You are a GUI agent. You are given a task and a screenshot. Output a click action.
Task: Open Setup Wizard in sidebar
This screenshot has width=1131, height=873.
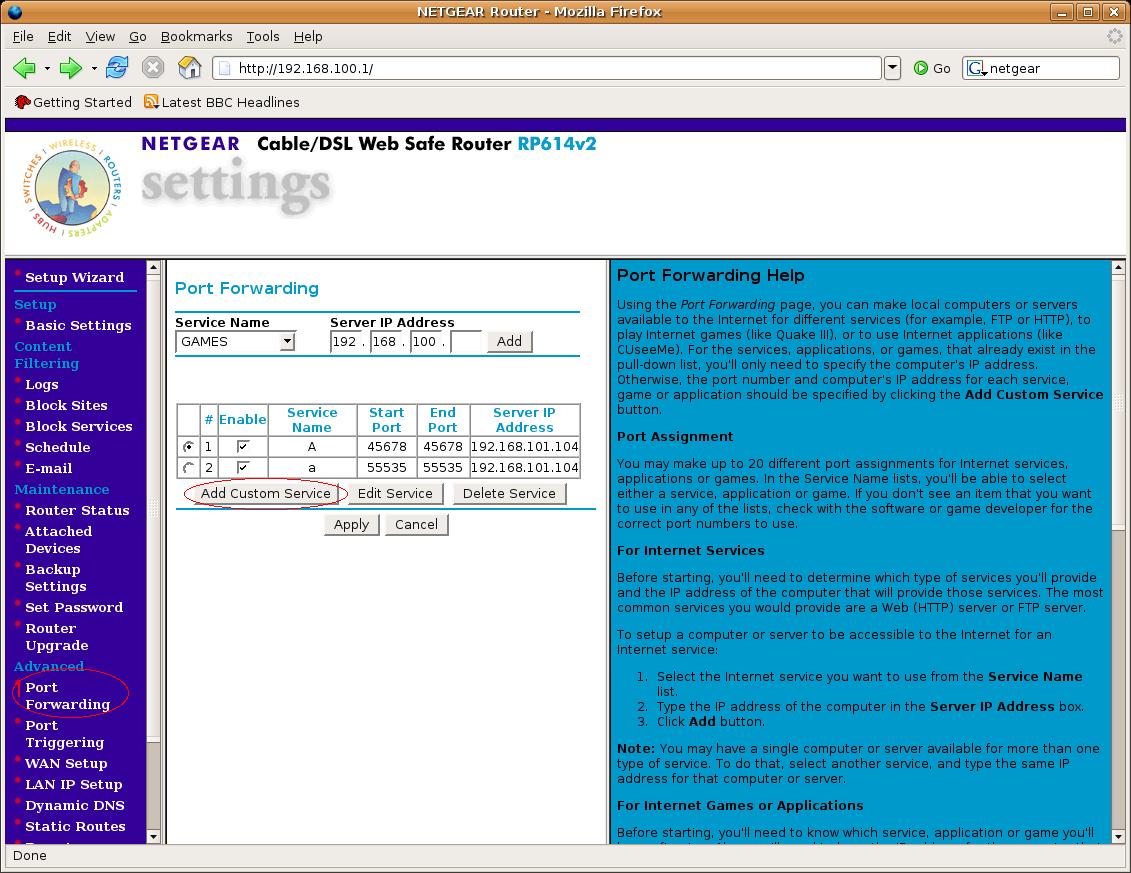click(74, 278)
